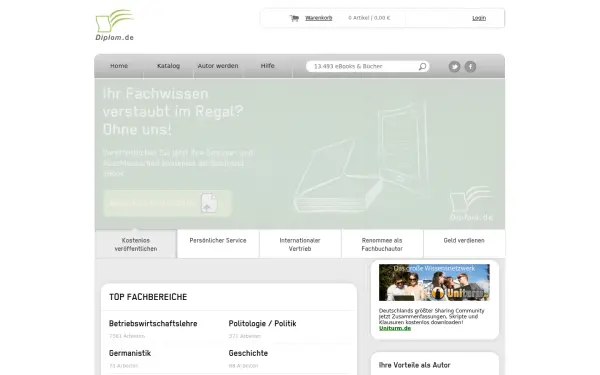Click the upload button in the banner
The width and height of the screenshot is (600, 375).
click(167, 203)
